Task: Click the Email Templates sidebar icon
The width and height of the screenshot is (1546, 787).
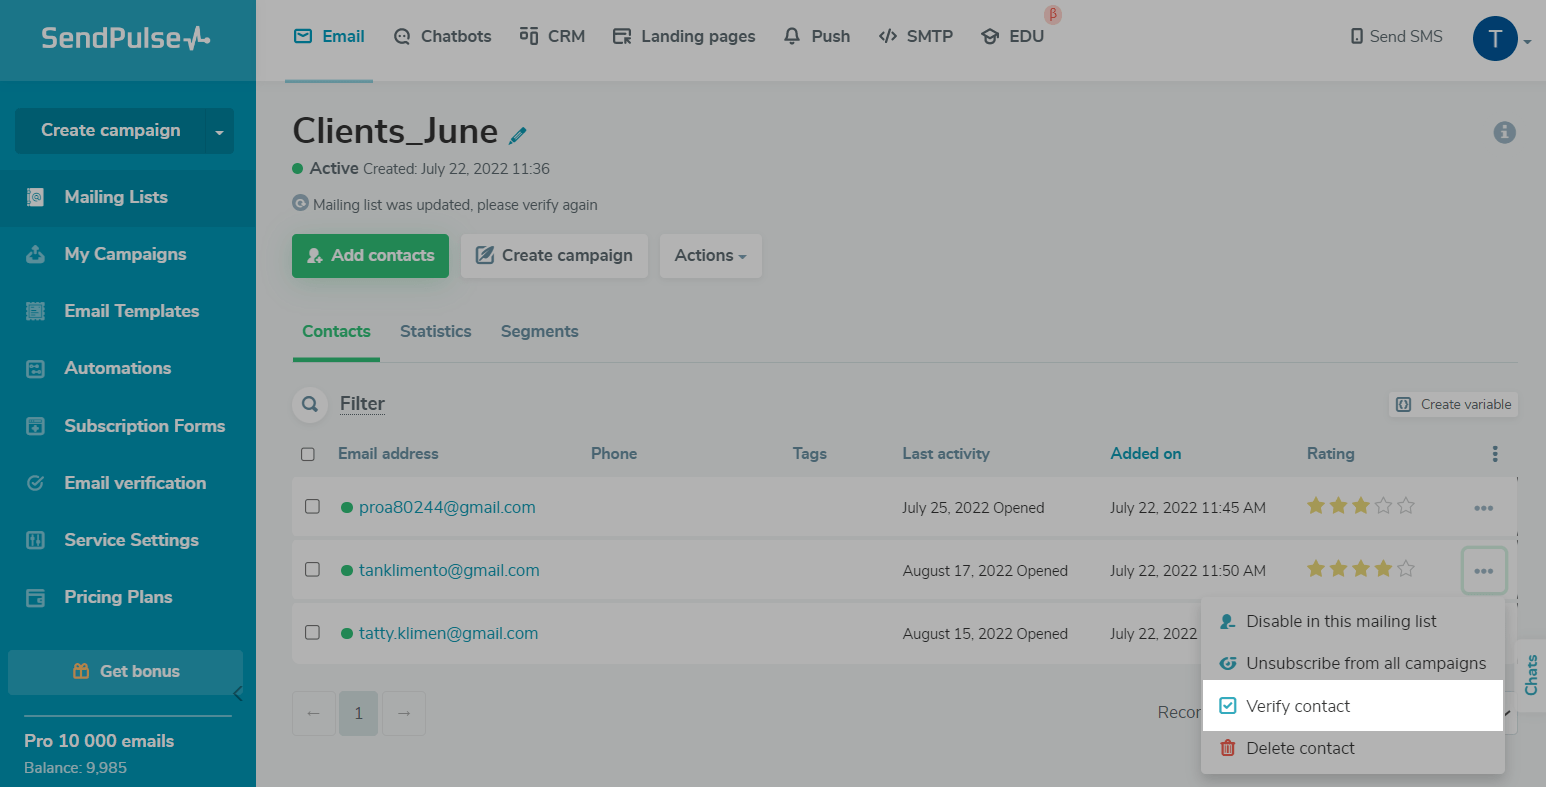Action: [35, 312]
